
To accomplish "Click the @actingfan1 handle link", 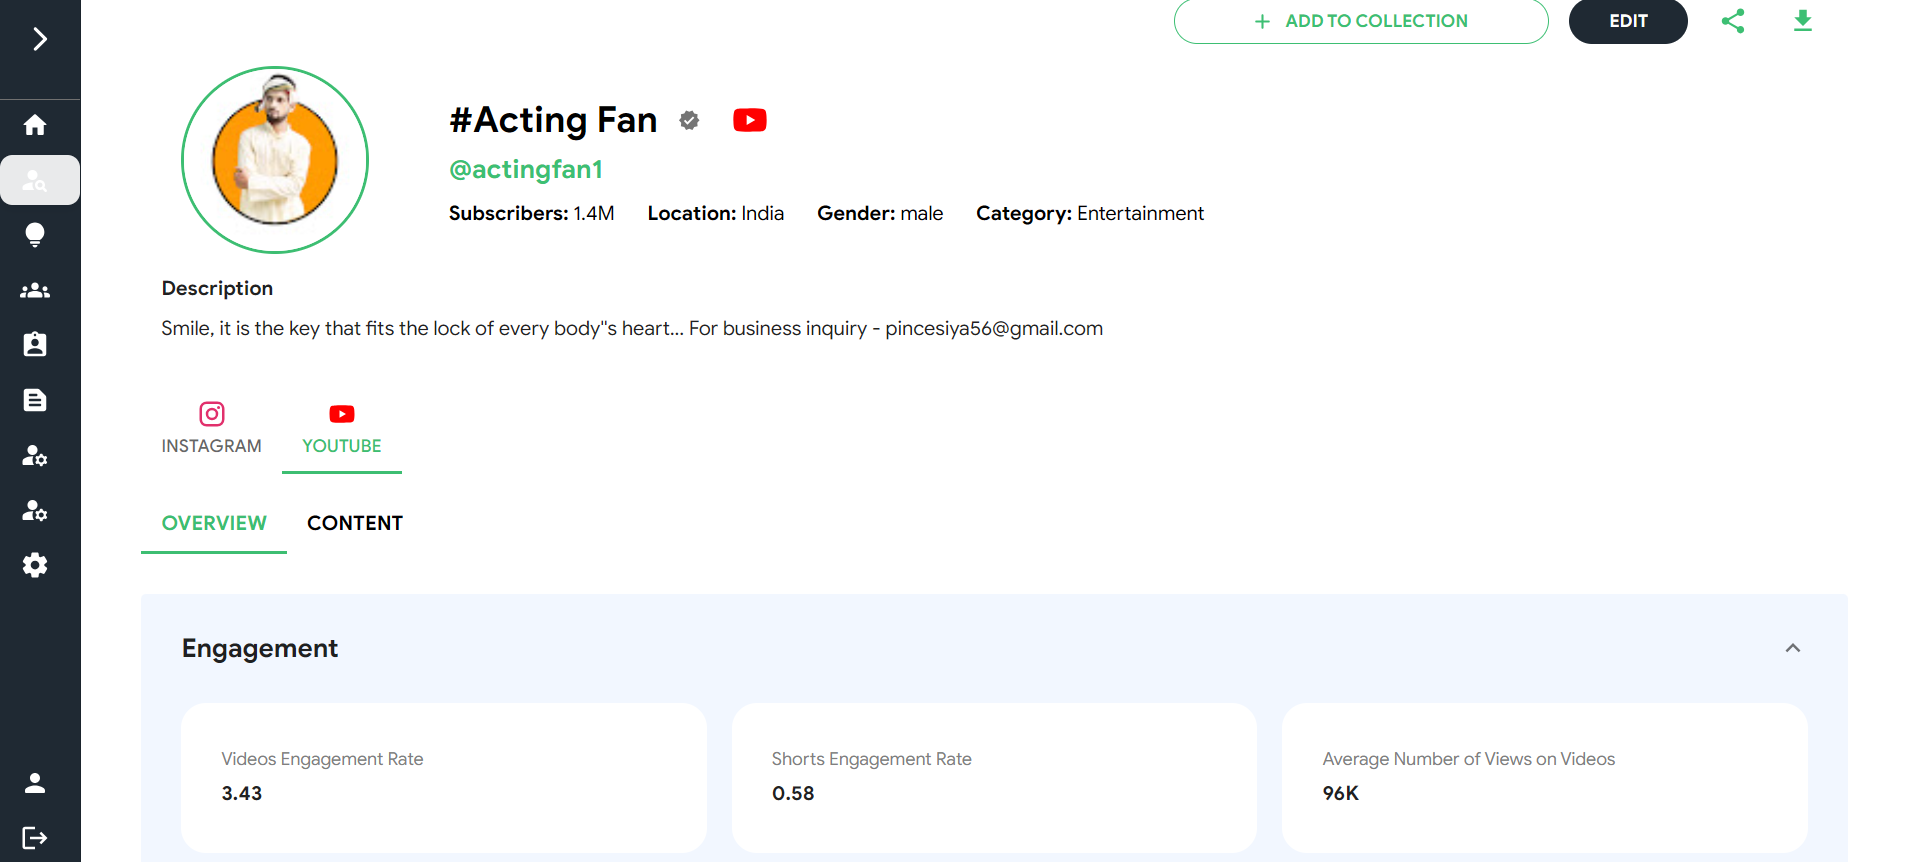I will tap(526, 170).
